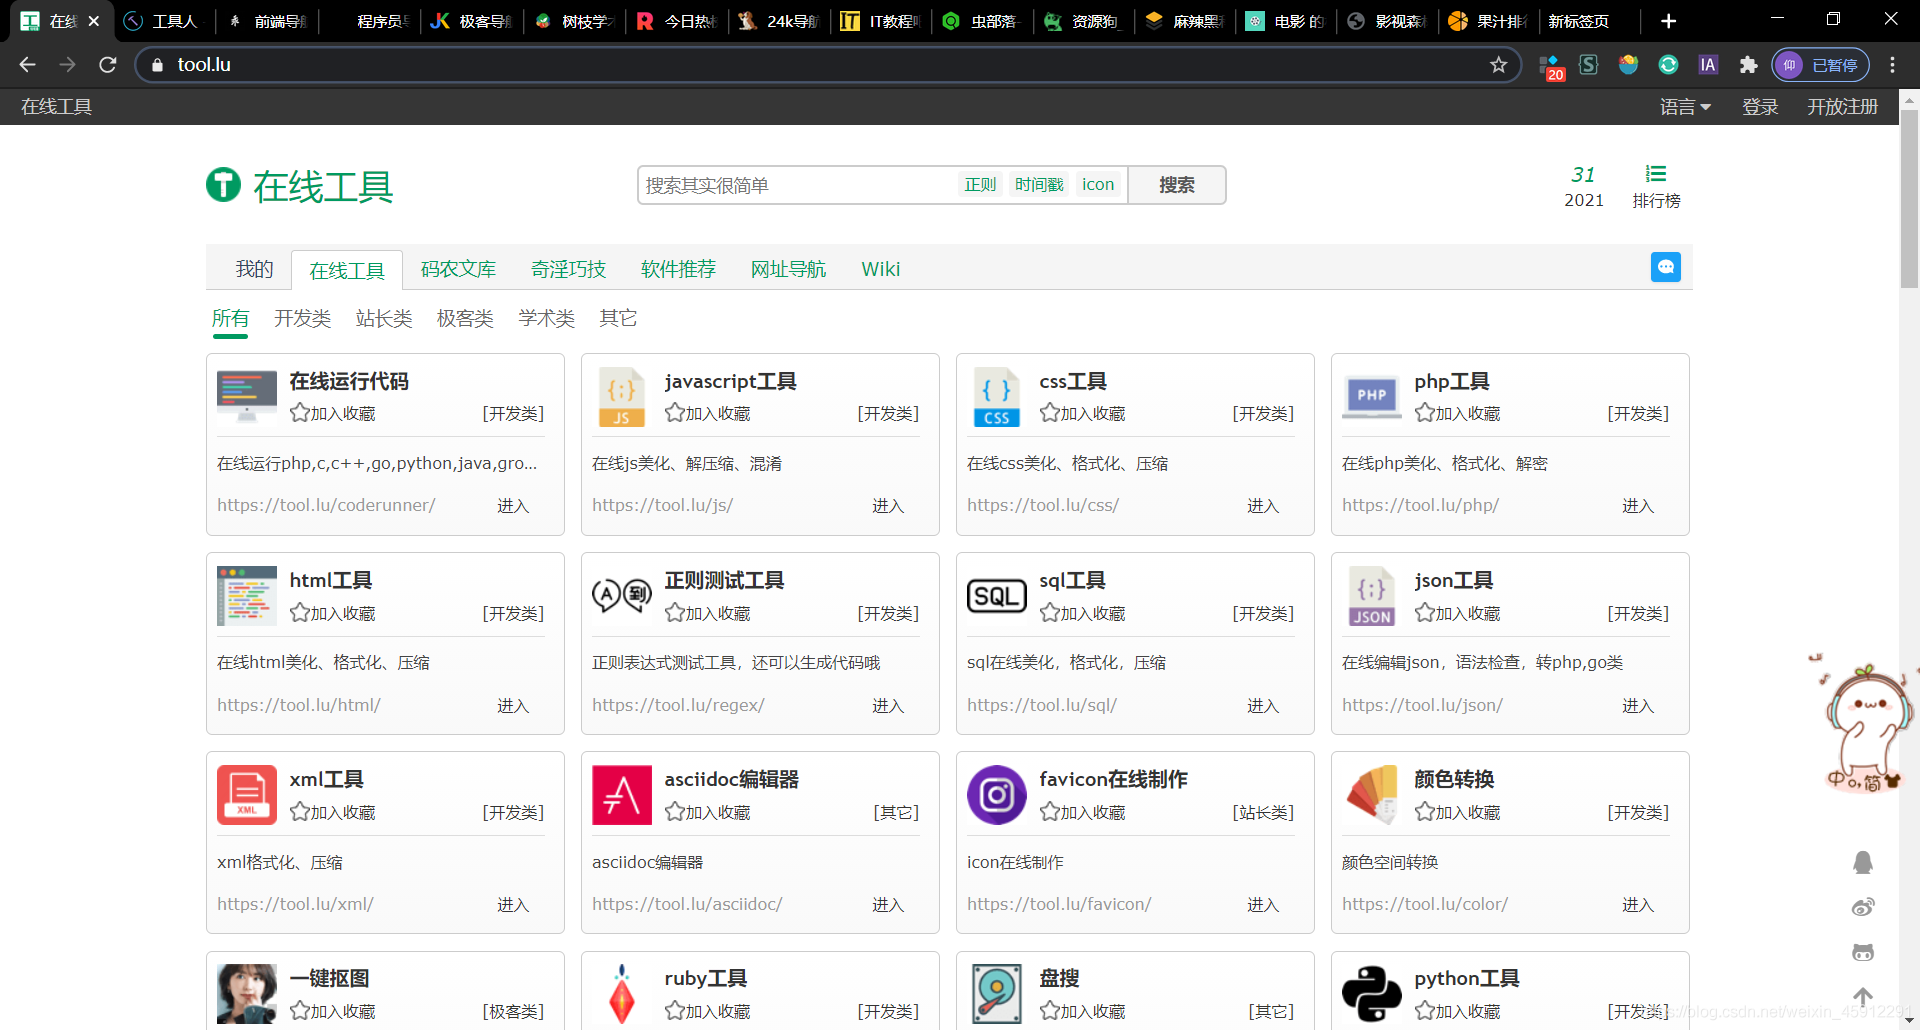Open the sql工具 SQL icon
The height and width of the screenshot is (1030, 1920).
[997, 596]
